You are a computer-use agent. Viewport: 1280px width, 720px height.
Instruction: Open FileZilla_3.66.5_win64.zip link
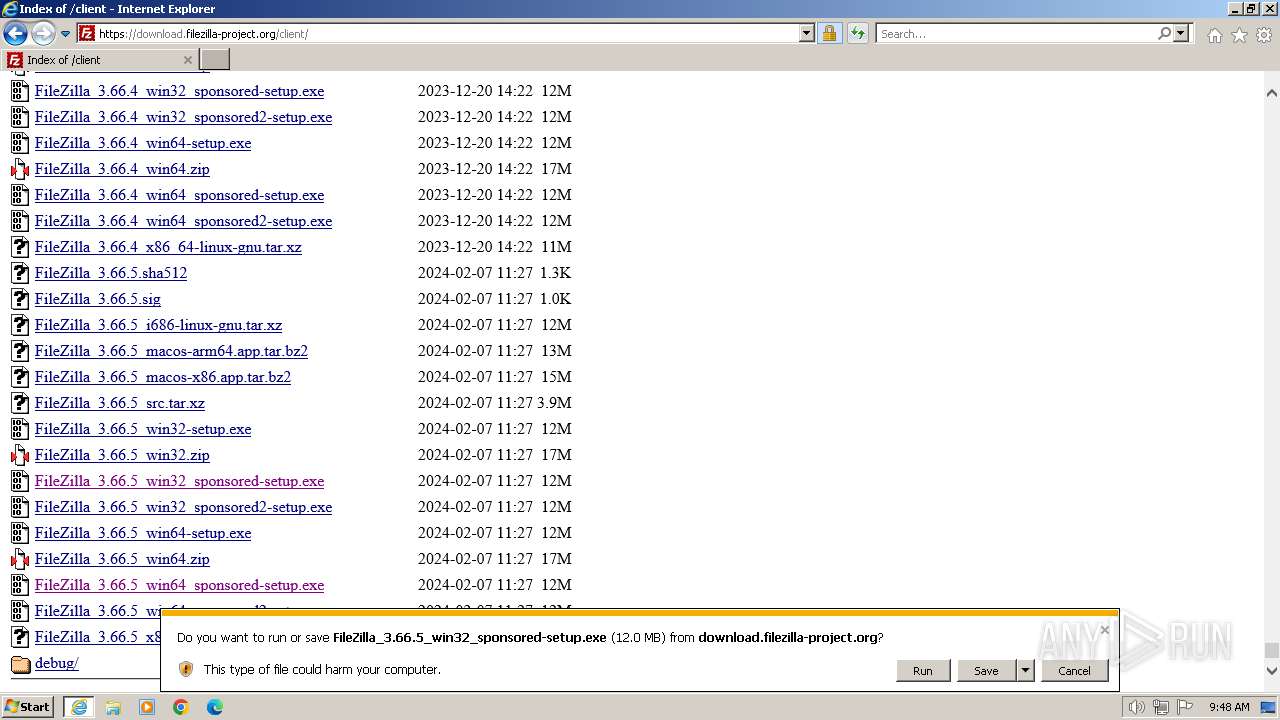point(122,559)
